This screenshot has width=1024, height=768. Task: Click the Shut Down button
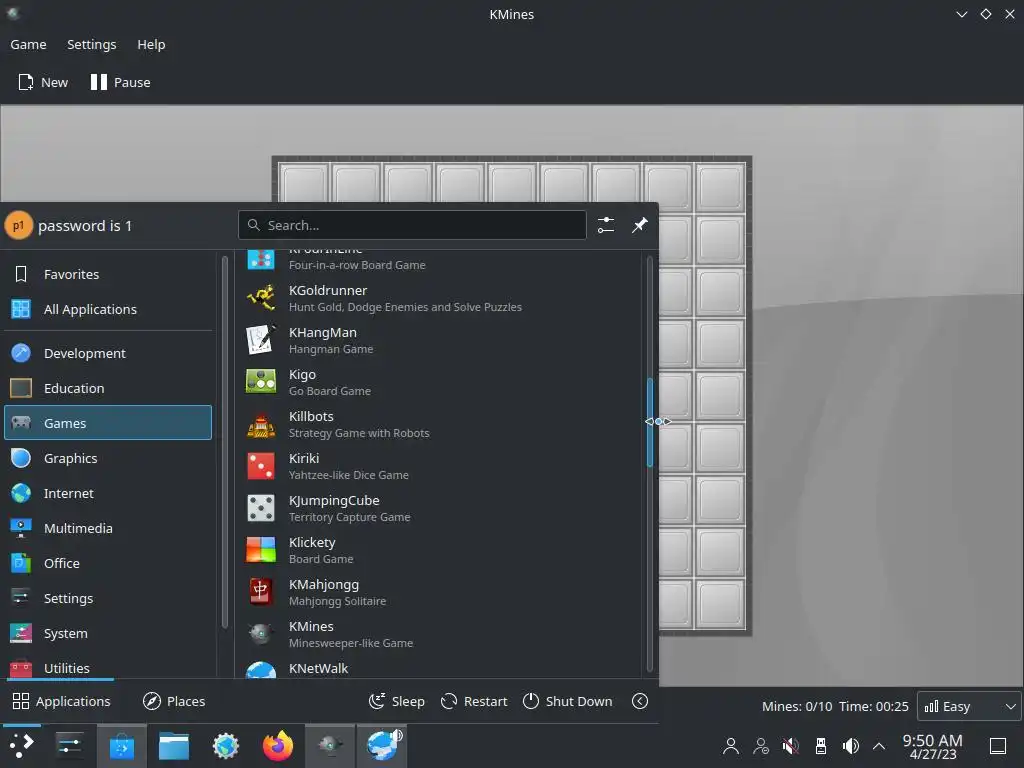point(568,701)
